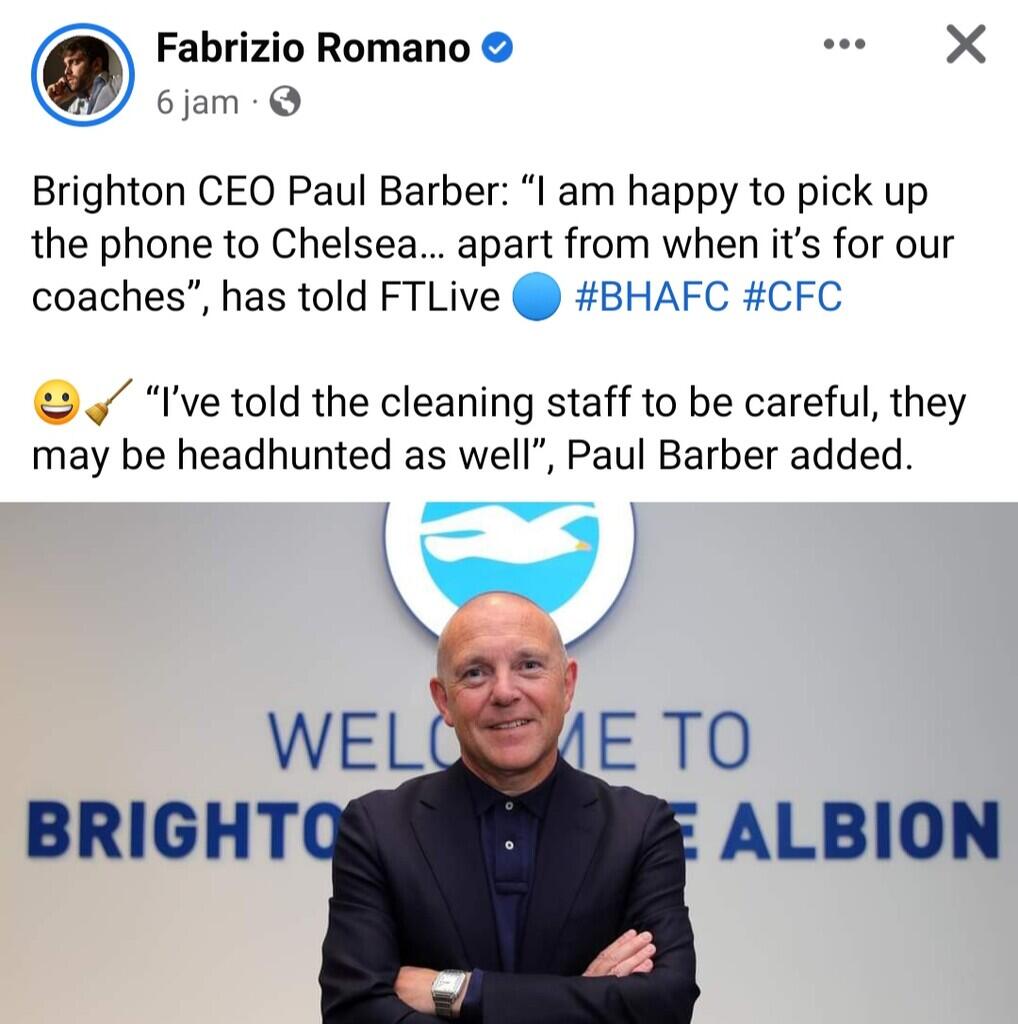Close the post with the X button
Screen dimensions: 1018x1024
click(966, 44)
